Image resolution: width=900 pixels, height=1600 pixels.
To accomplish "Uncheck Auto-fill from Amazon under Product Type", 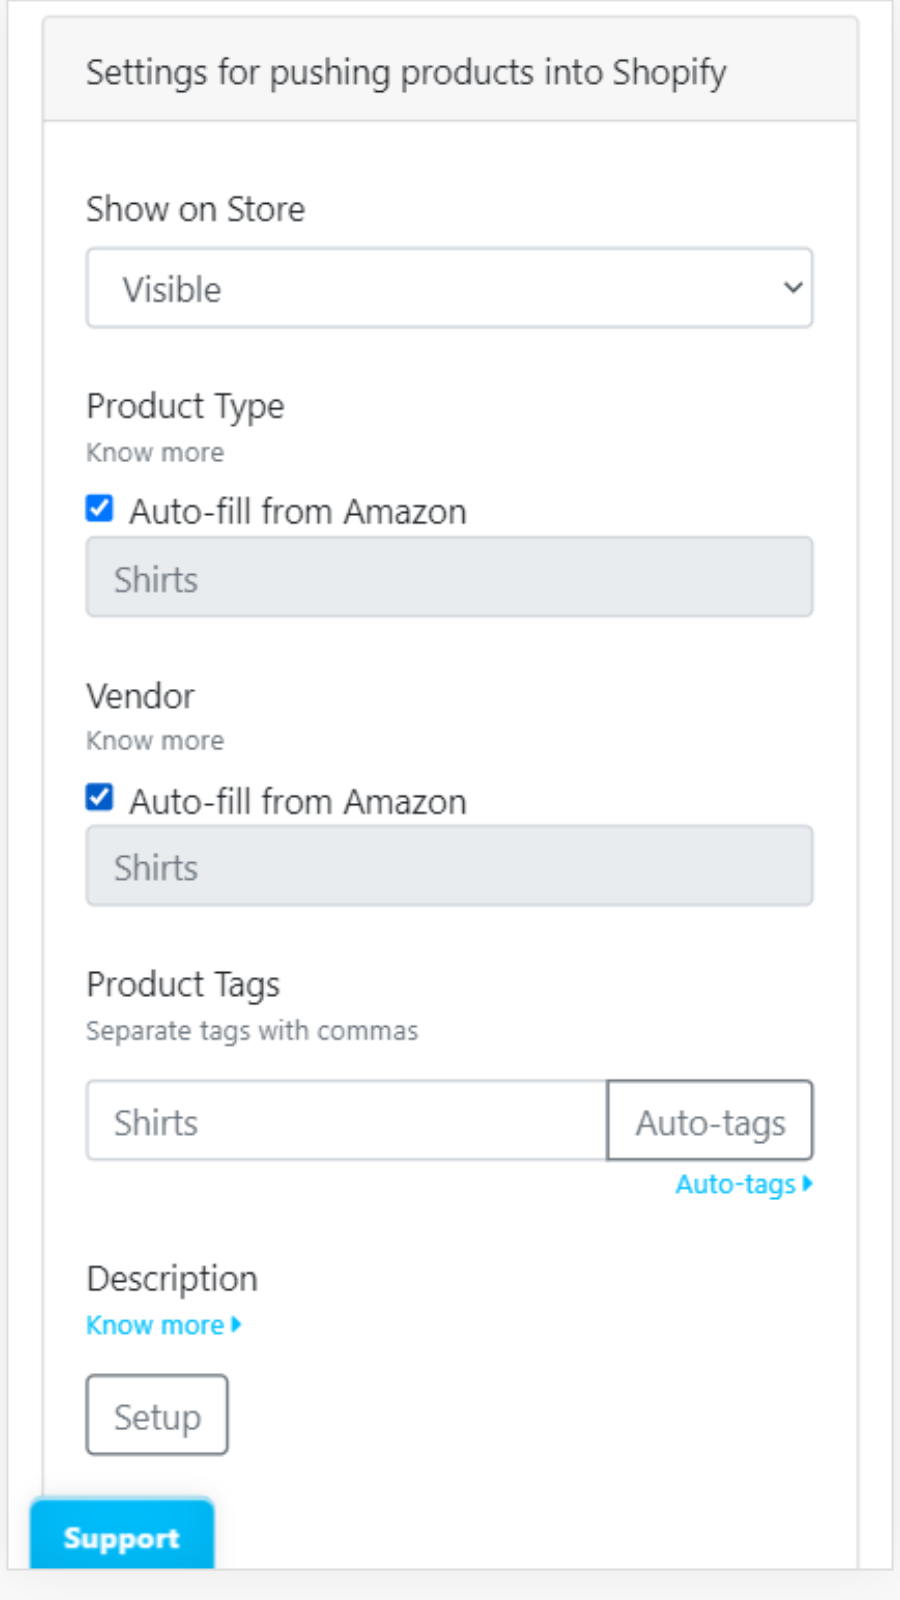I will pyautogui.click(x=99, y=510).
